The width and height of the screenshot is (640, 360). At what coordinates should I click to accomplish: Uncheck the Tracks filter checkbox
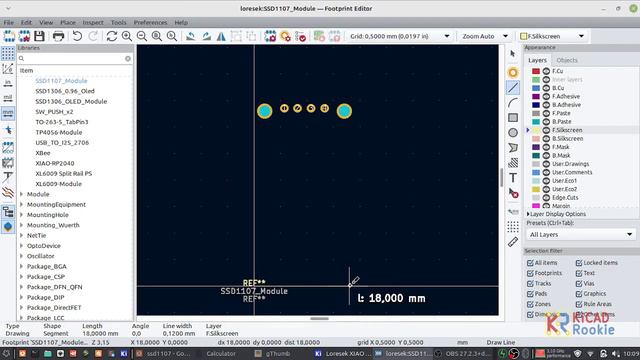[530, 283]
